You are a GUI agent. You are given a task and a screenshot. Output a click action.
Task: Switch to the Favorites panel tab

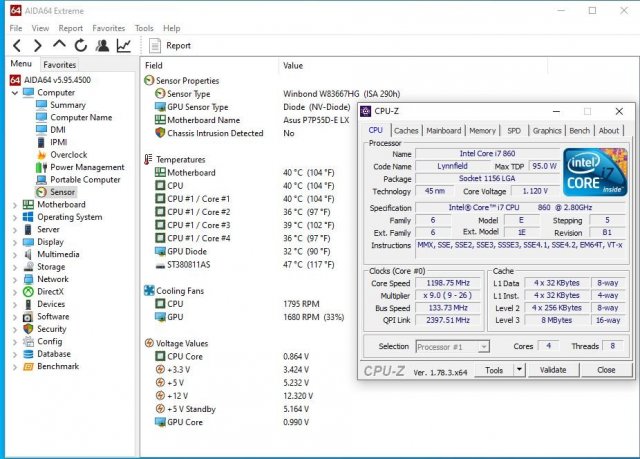coord(59,64)
